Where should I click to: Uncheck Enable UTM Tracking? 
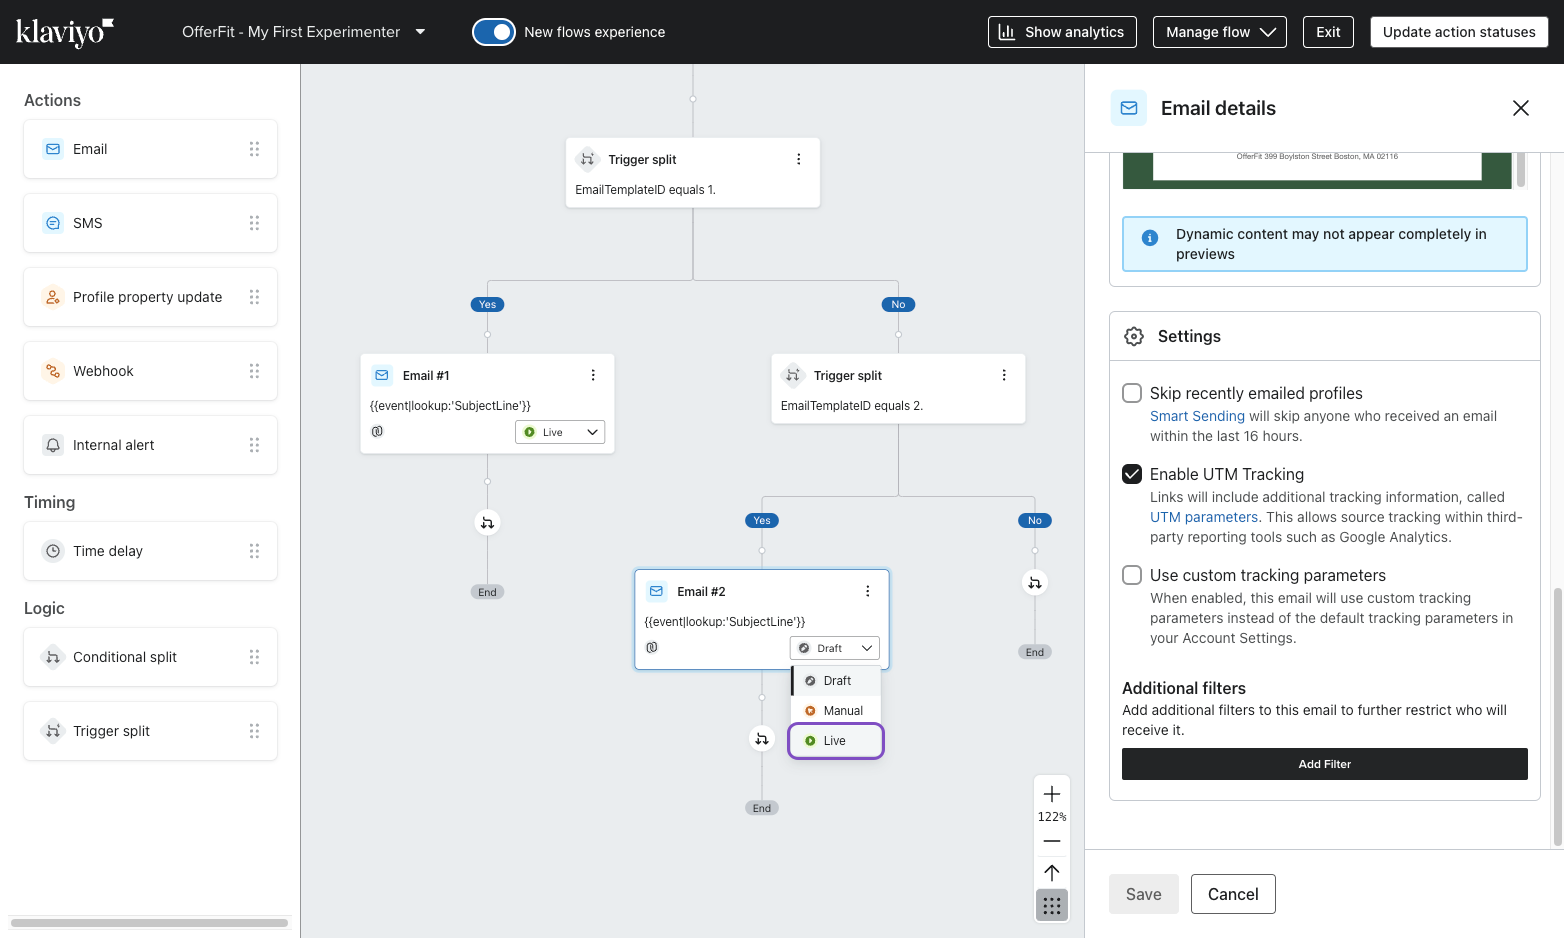click(1131, 473)
